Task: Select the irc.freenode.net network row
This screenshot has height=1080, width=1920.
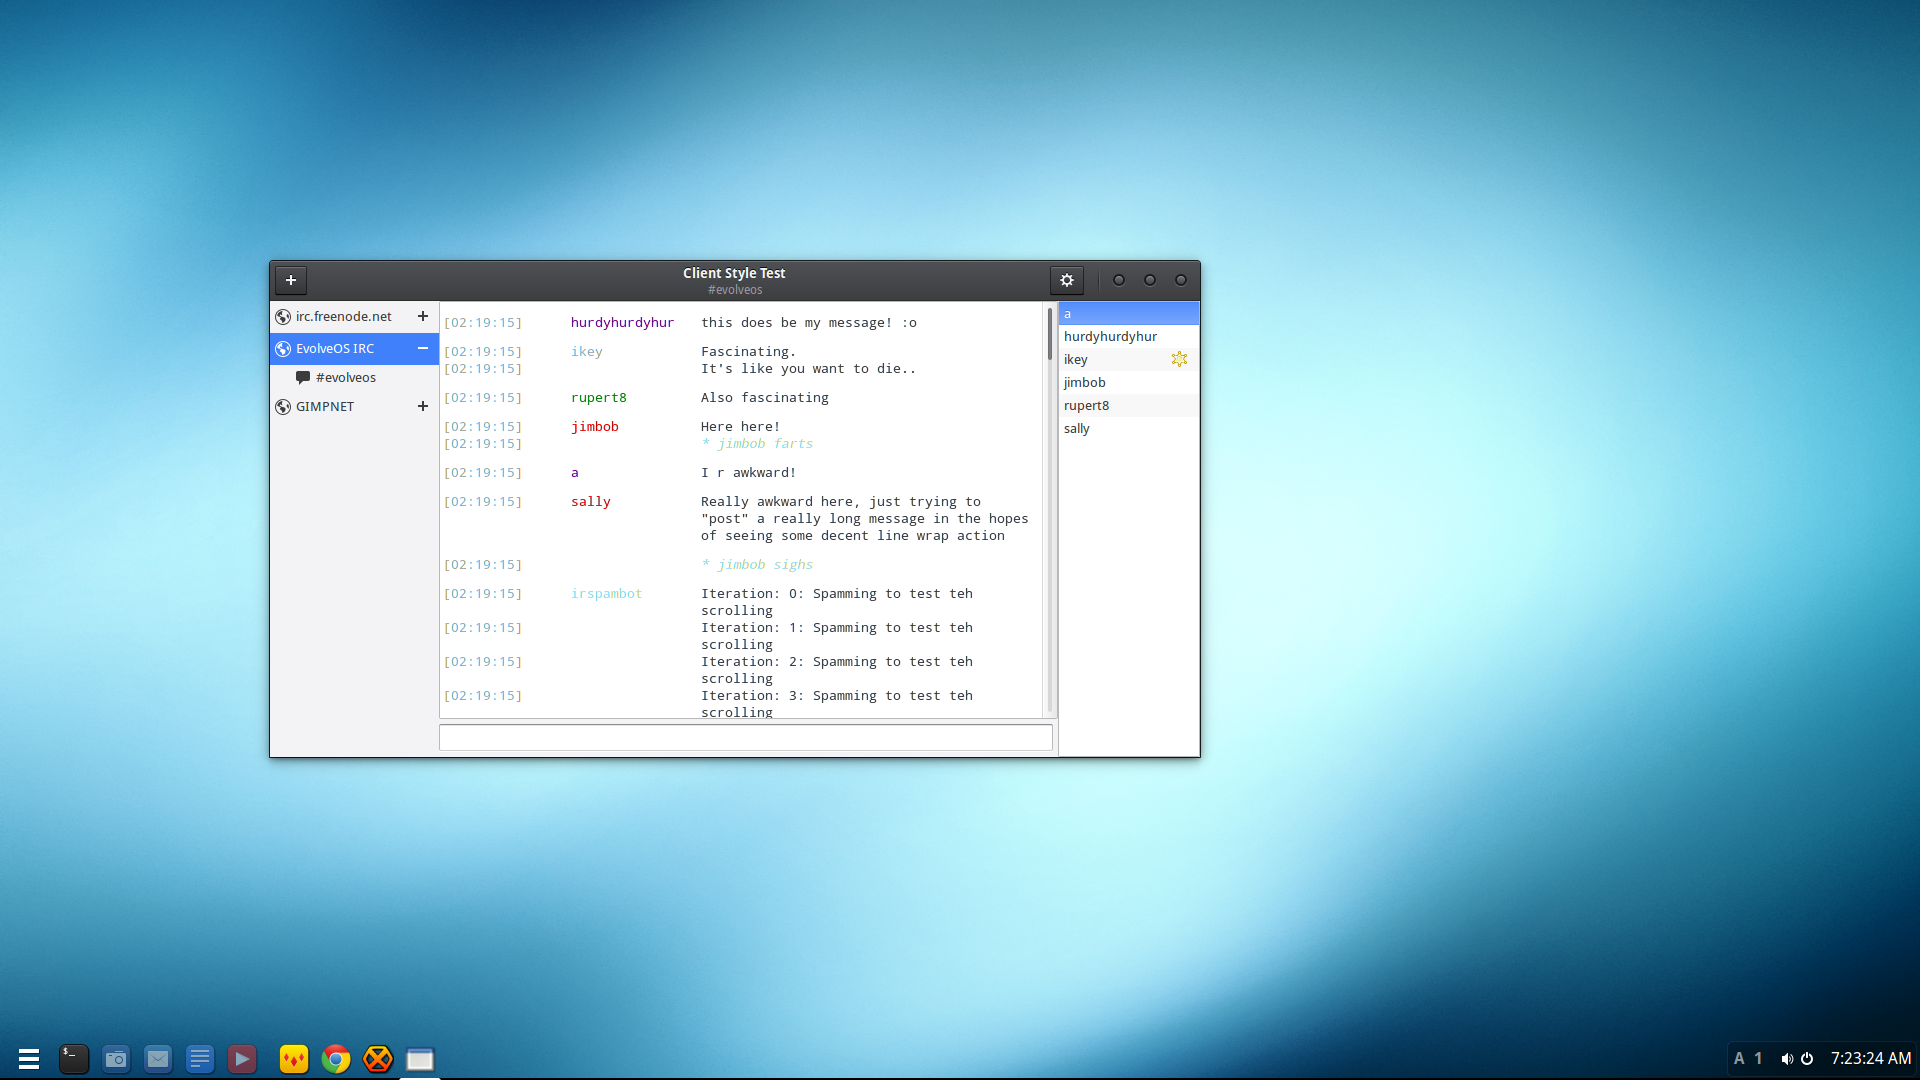Action: (x=354, y=316)
